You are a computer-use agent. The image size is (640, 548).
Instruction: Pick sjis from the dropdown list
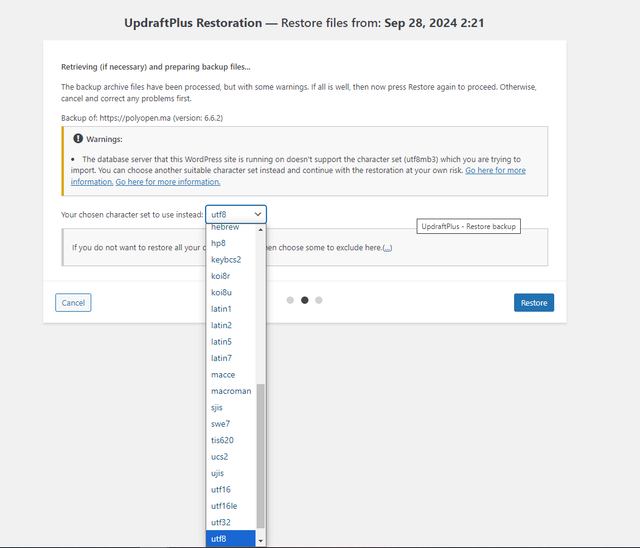(x=231, y=407)
